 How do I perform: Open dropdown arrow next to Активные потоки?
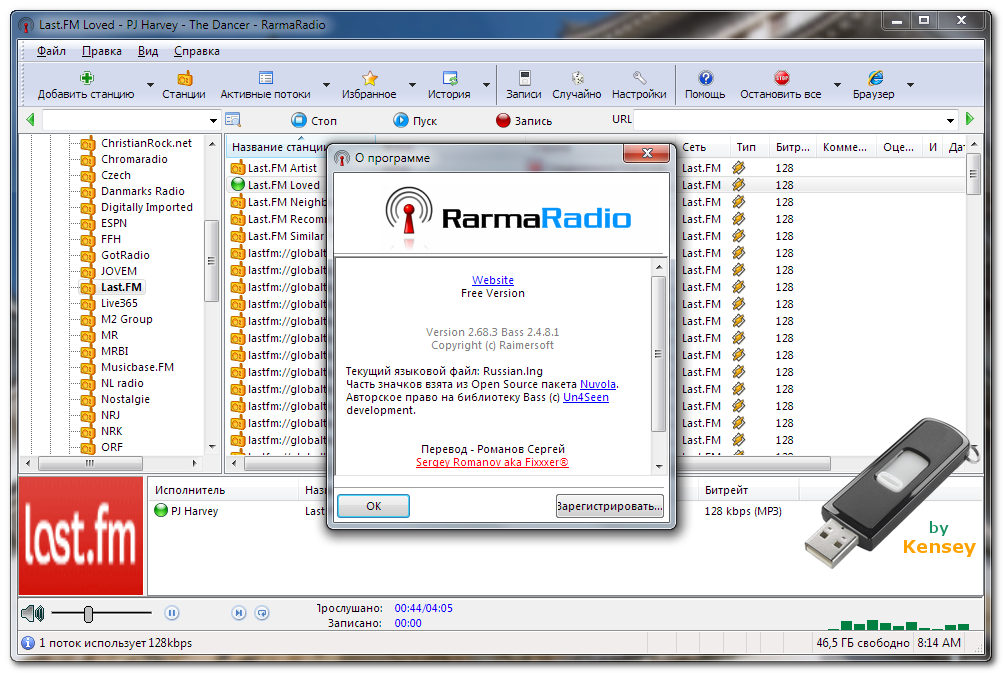[x=326, y=85]
